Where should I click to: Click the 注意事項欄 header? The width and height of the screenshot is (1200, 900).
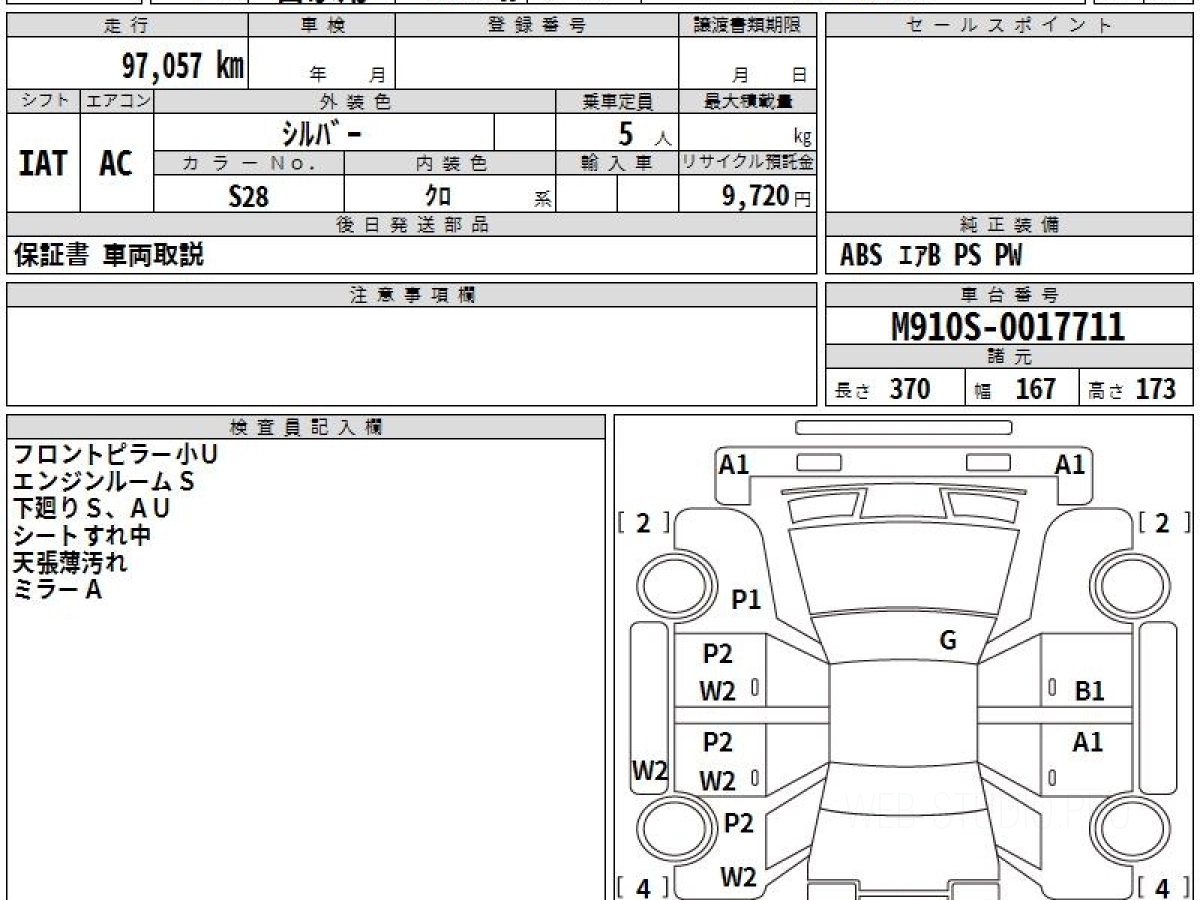pyautogui.click(x=412, y=295)
